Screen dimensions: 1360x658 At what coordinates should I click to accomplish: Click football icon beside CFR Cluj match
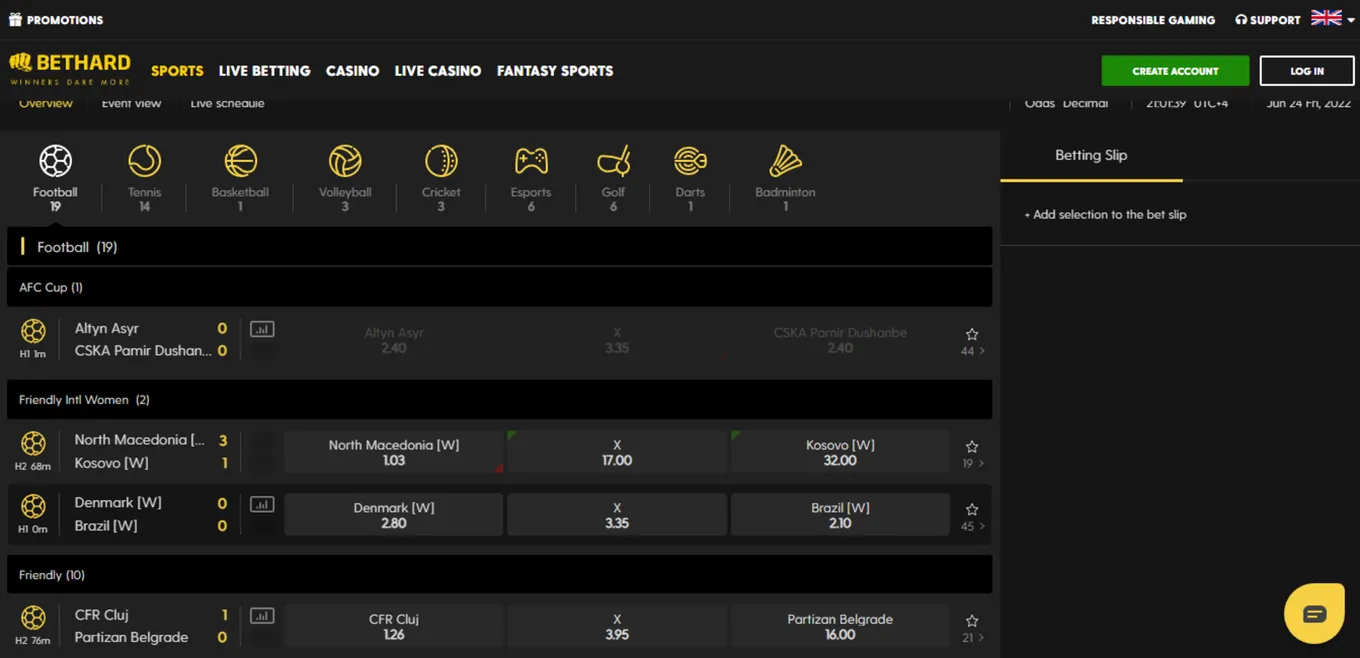click(33, 617)
